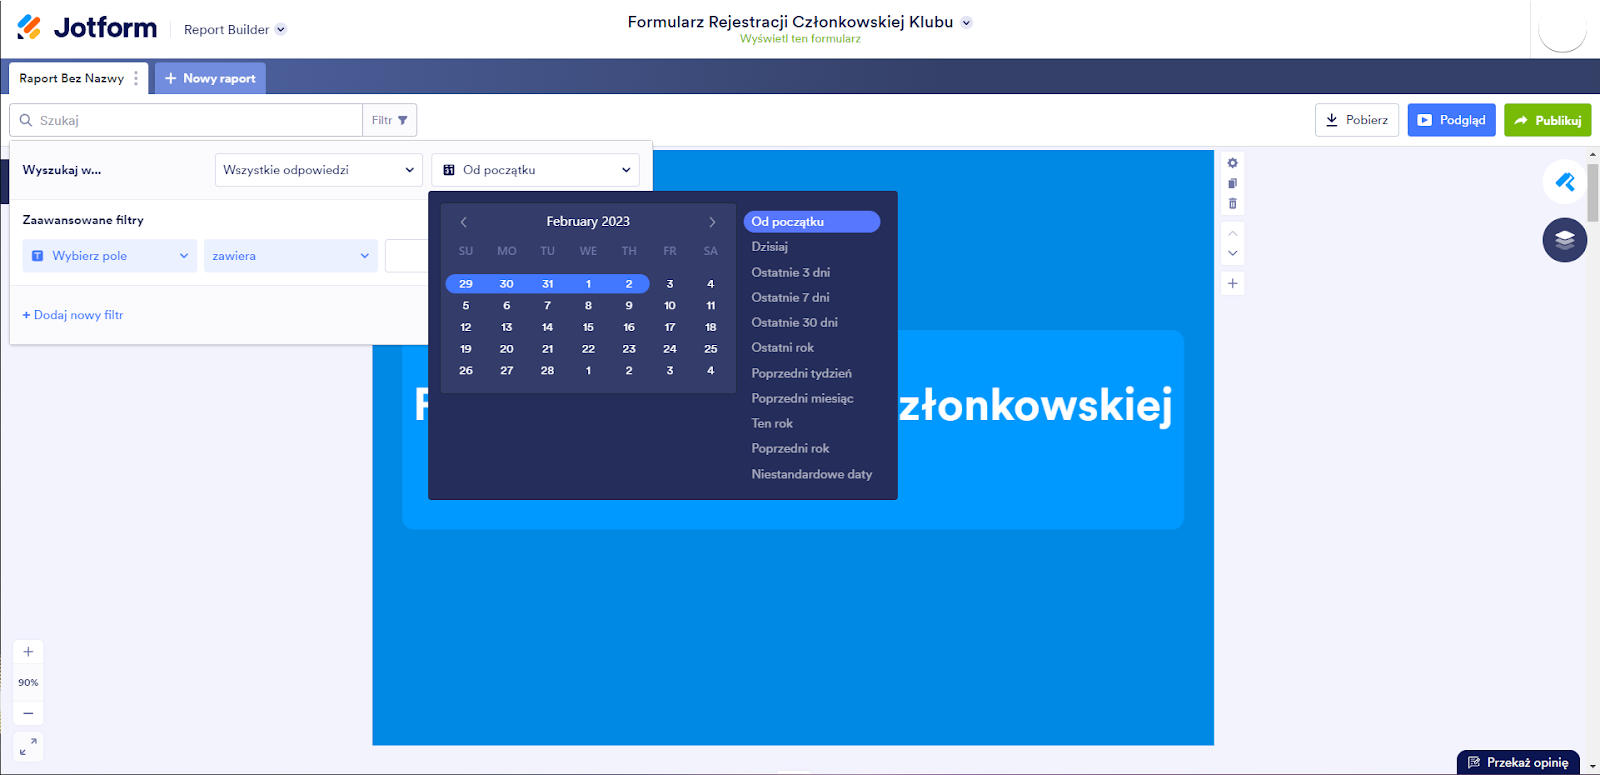Open the Wszystkie odpowiedzi dropdown
This screenshot has width=1600, height=775.
(x=319, y=170)
